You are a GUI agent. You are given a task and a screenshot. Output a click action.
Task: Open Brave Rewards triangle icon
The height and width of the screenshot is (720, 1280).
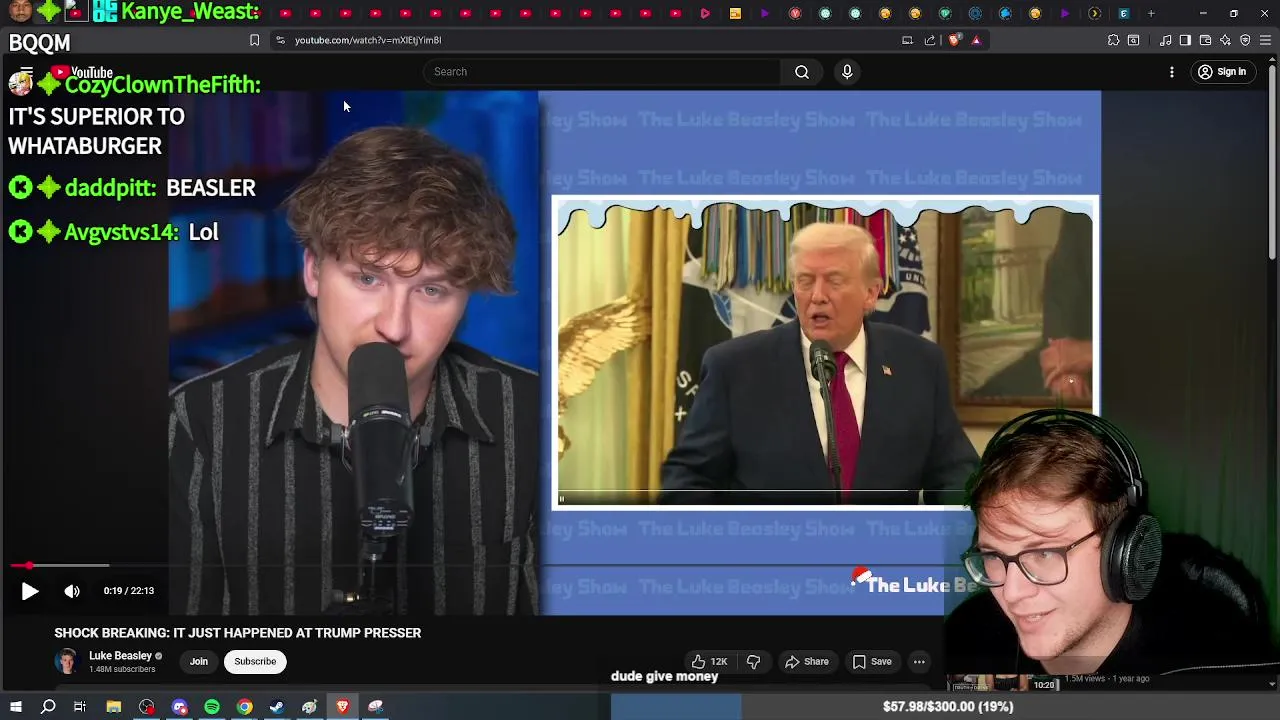point(976,40)
